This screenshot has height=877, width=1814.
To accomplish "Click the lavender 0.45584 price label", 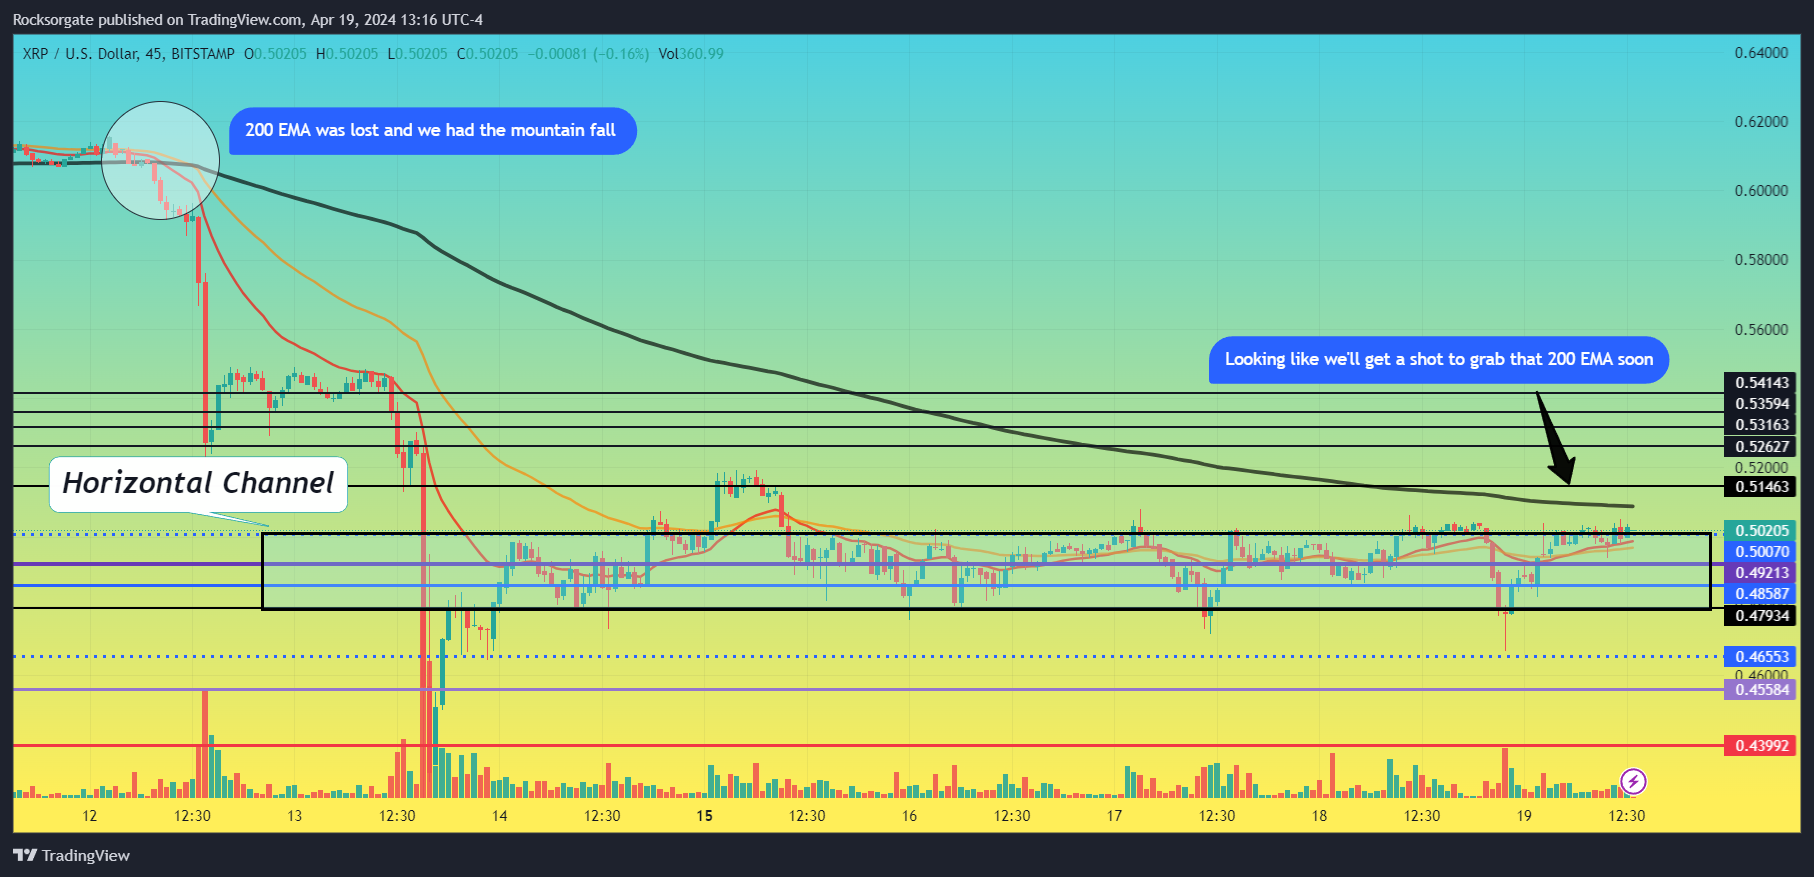I will [x=1760, y=690].
